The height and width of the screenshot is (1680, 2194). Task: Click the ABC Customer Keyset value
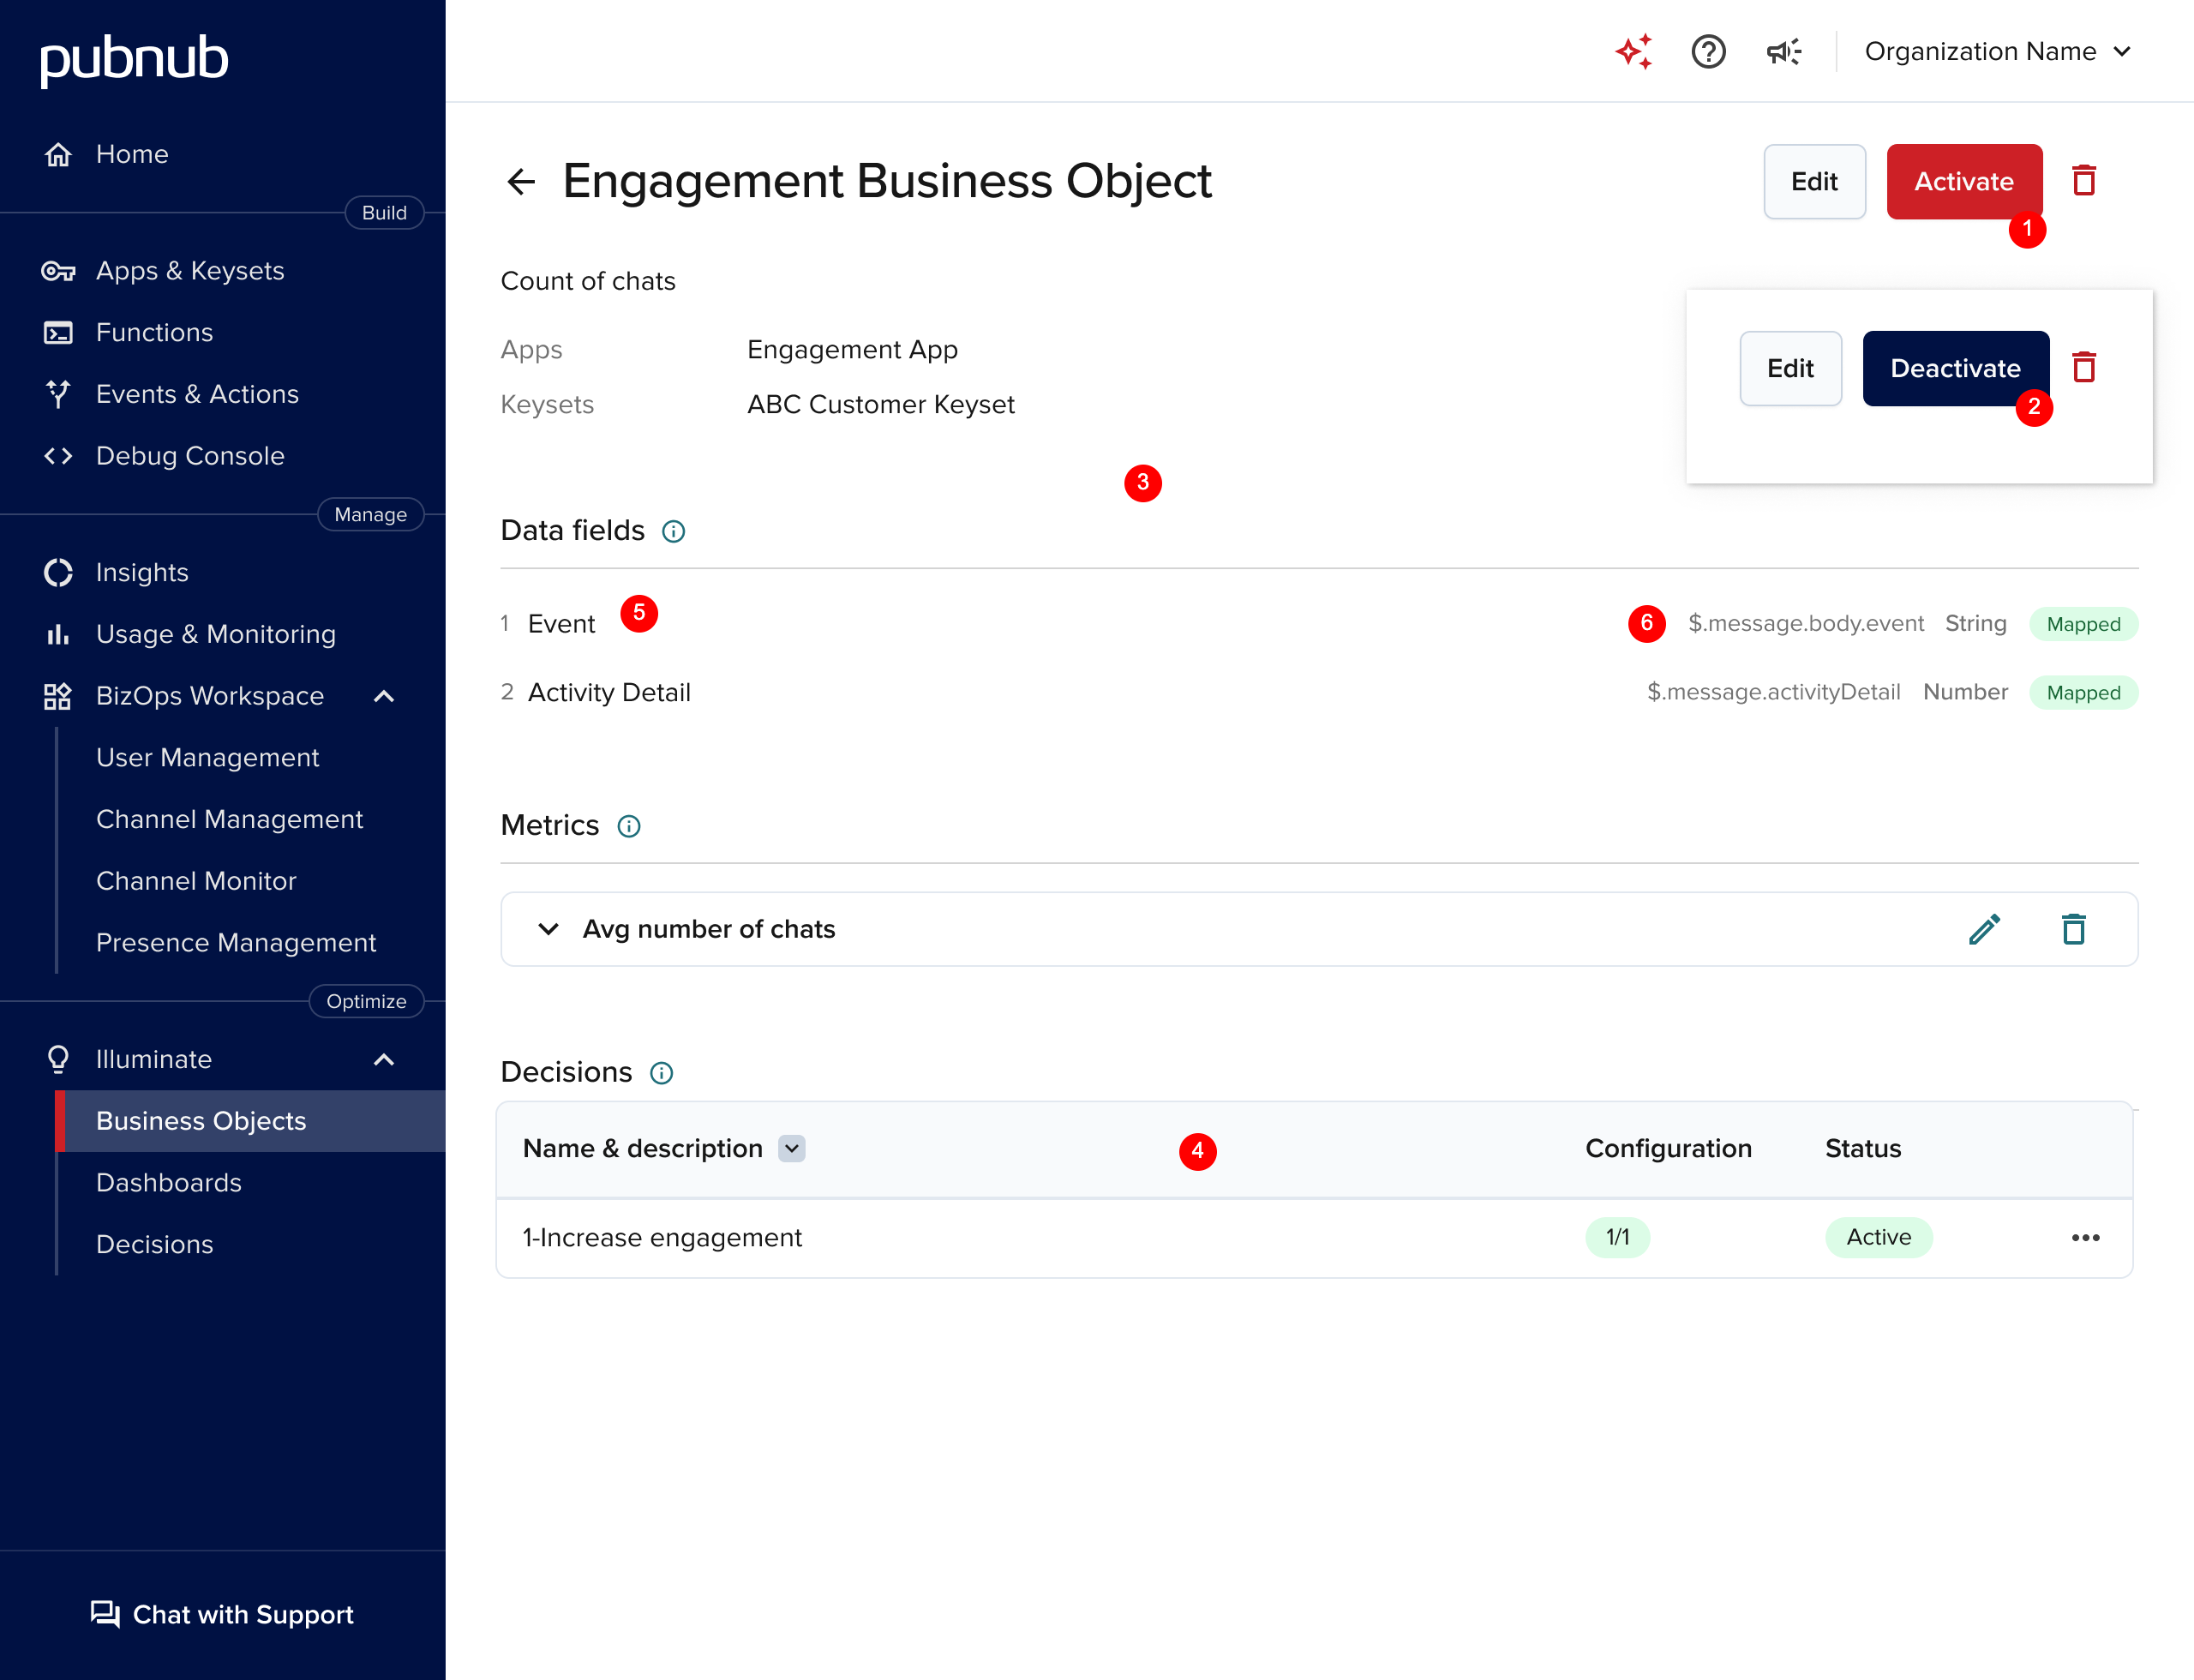(x=880, y=405)
